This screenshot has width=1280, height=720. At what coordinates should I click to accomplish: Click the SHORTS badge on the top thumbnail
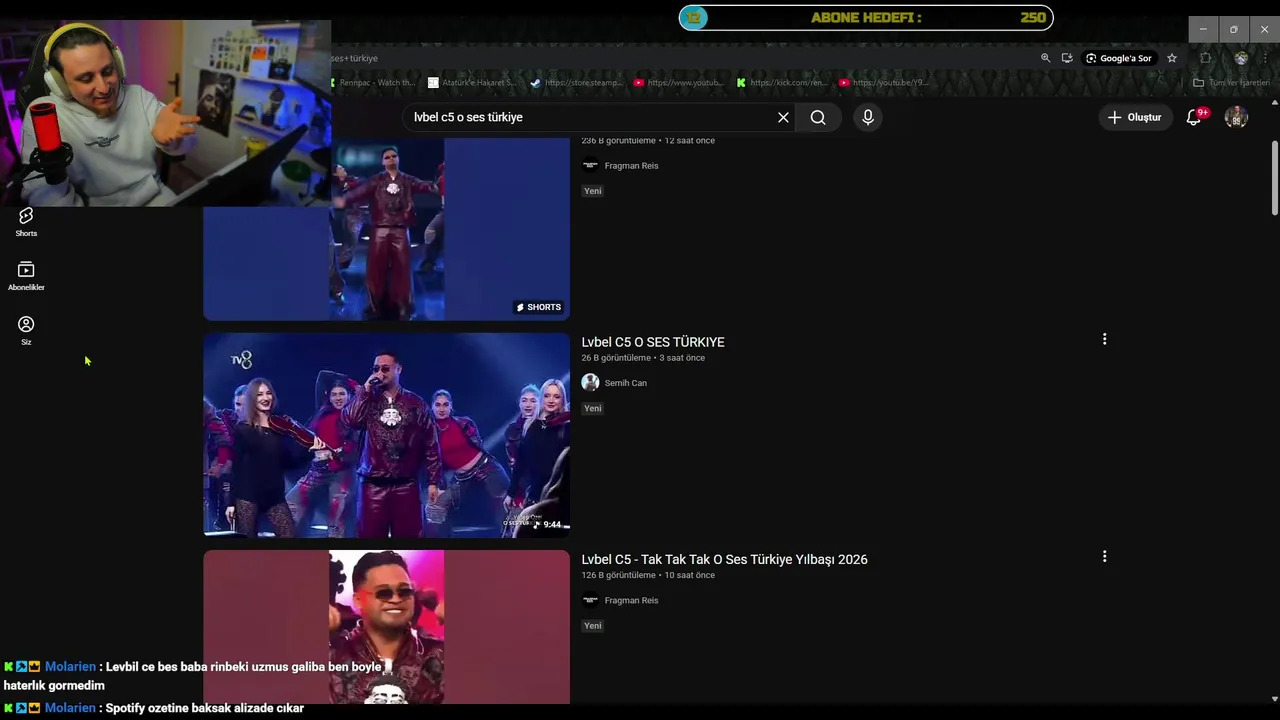539,307
